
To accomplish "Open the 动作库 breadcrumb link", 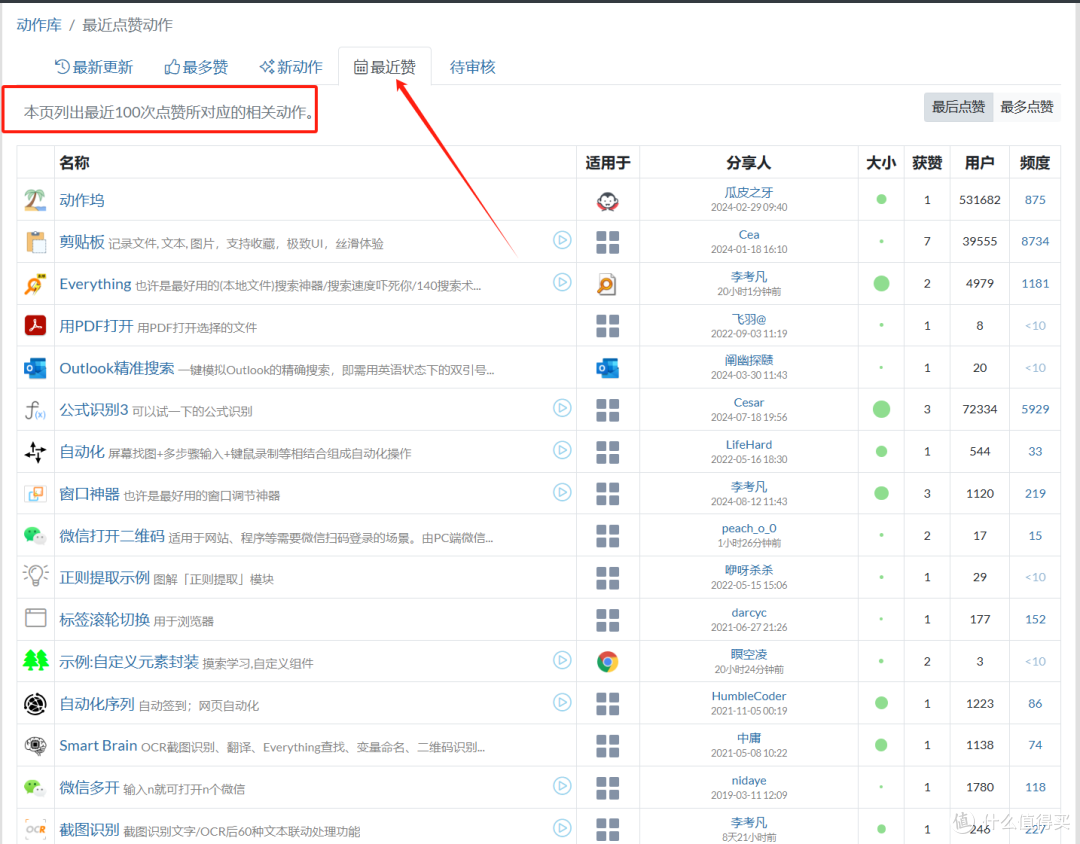I will 39,25.
